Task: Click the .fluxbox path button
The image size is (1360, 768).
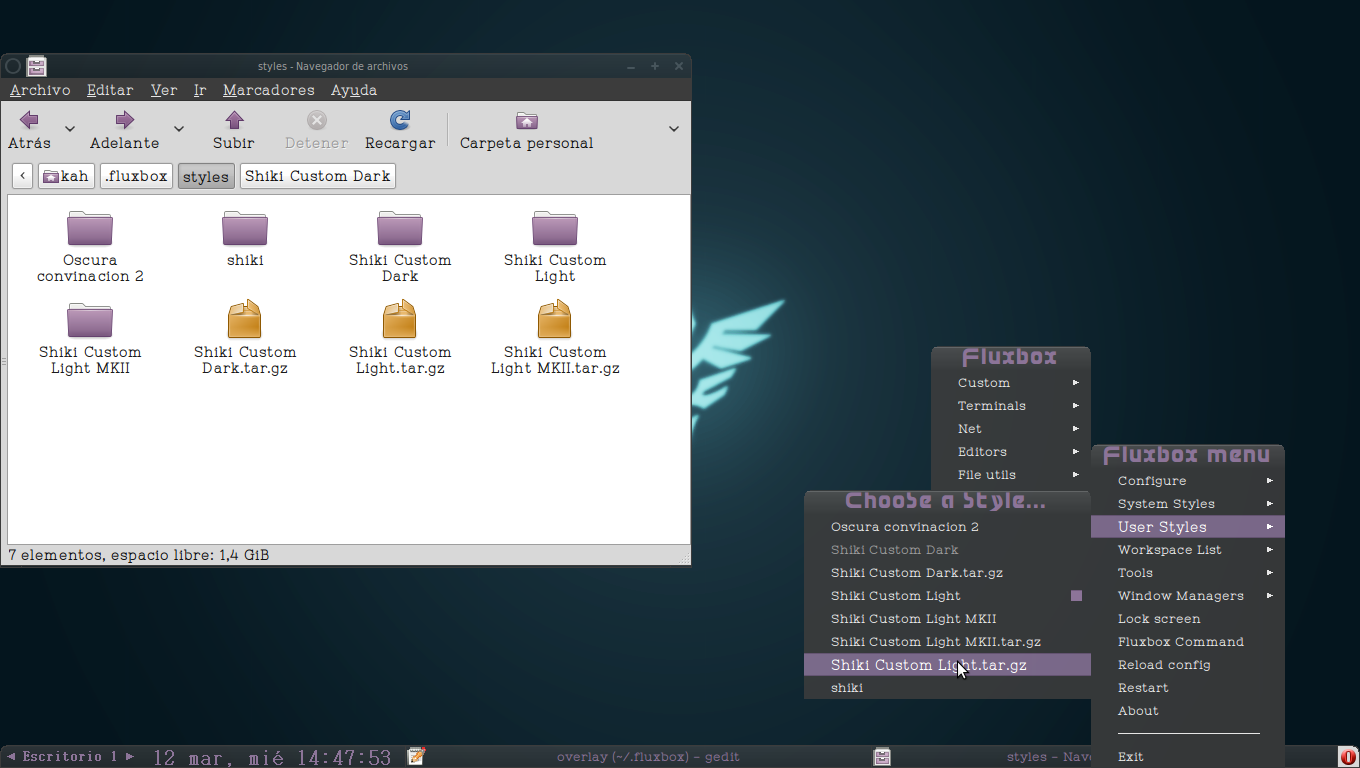Action: (x=136, y=176)
